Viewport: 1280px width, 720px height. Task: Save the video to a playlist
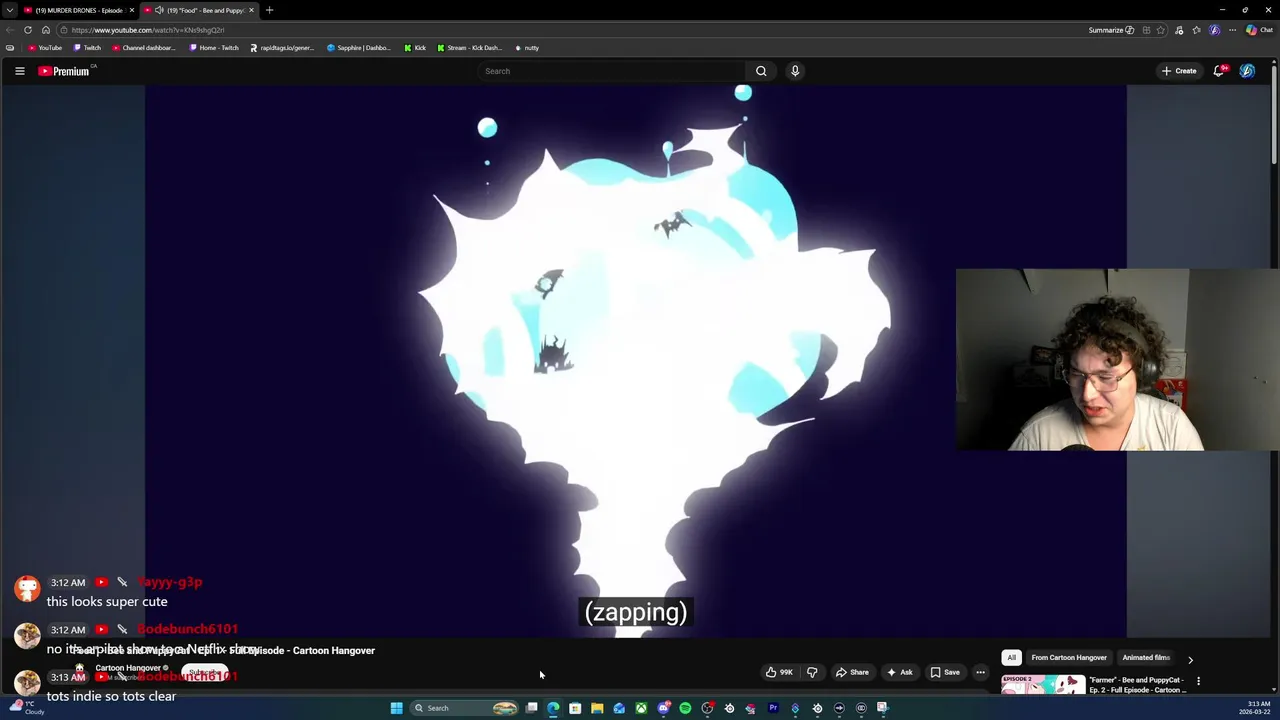(x=945, y=672)
